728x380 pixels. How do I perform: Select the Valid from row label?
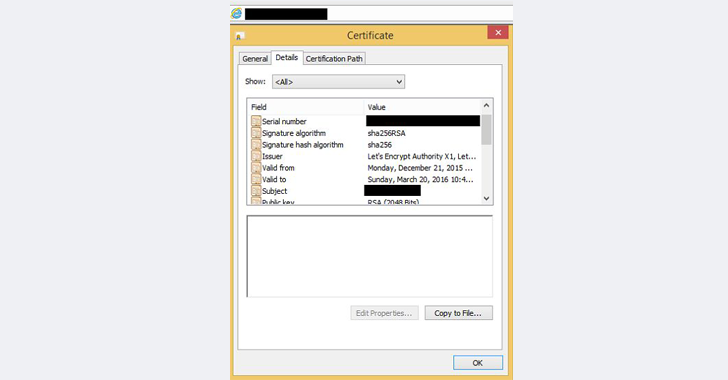278,168
